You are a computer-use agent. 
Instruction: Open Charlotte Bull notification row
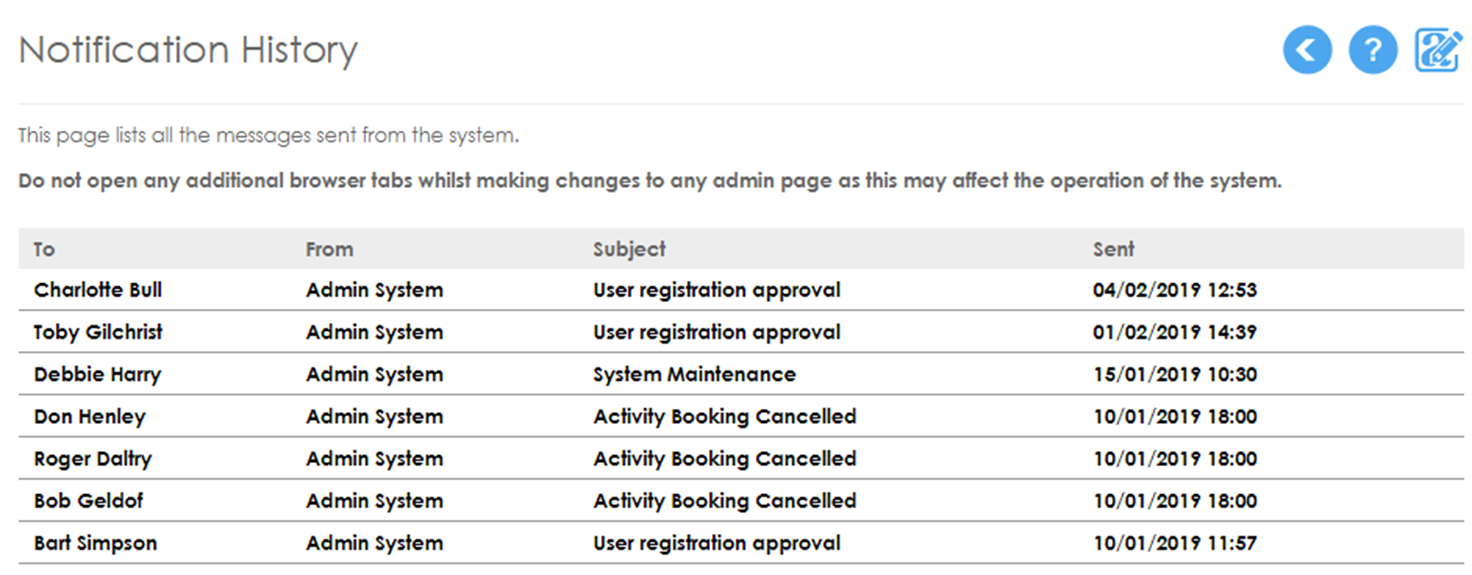[741, 290]
